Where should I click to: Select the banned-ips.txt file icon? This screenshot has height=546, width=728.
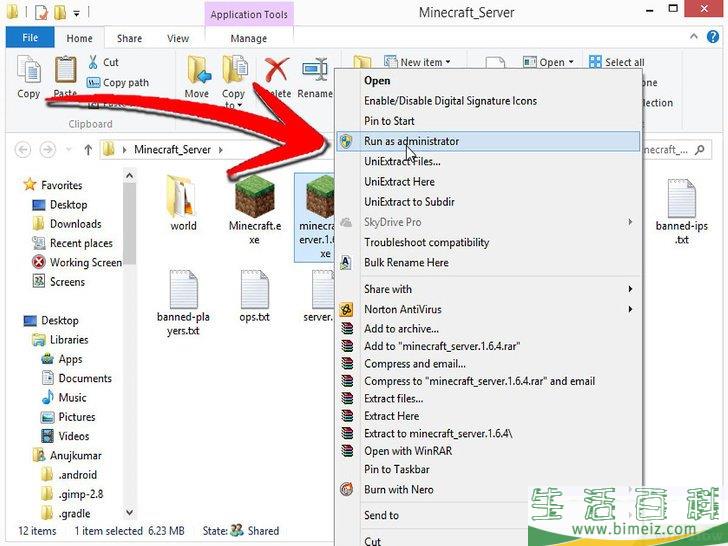[x=682, y=198]
